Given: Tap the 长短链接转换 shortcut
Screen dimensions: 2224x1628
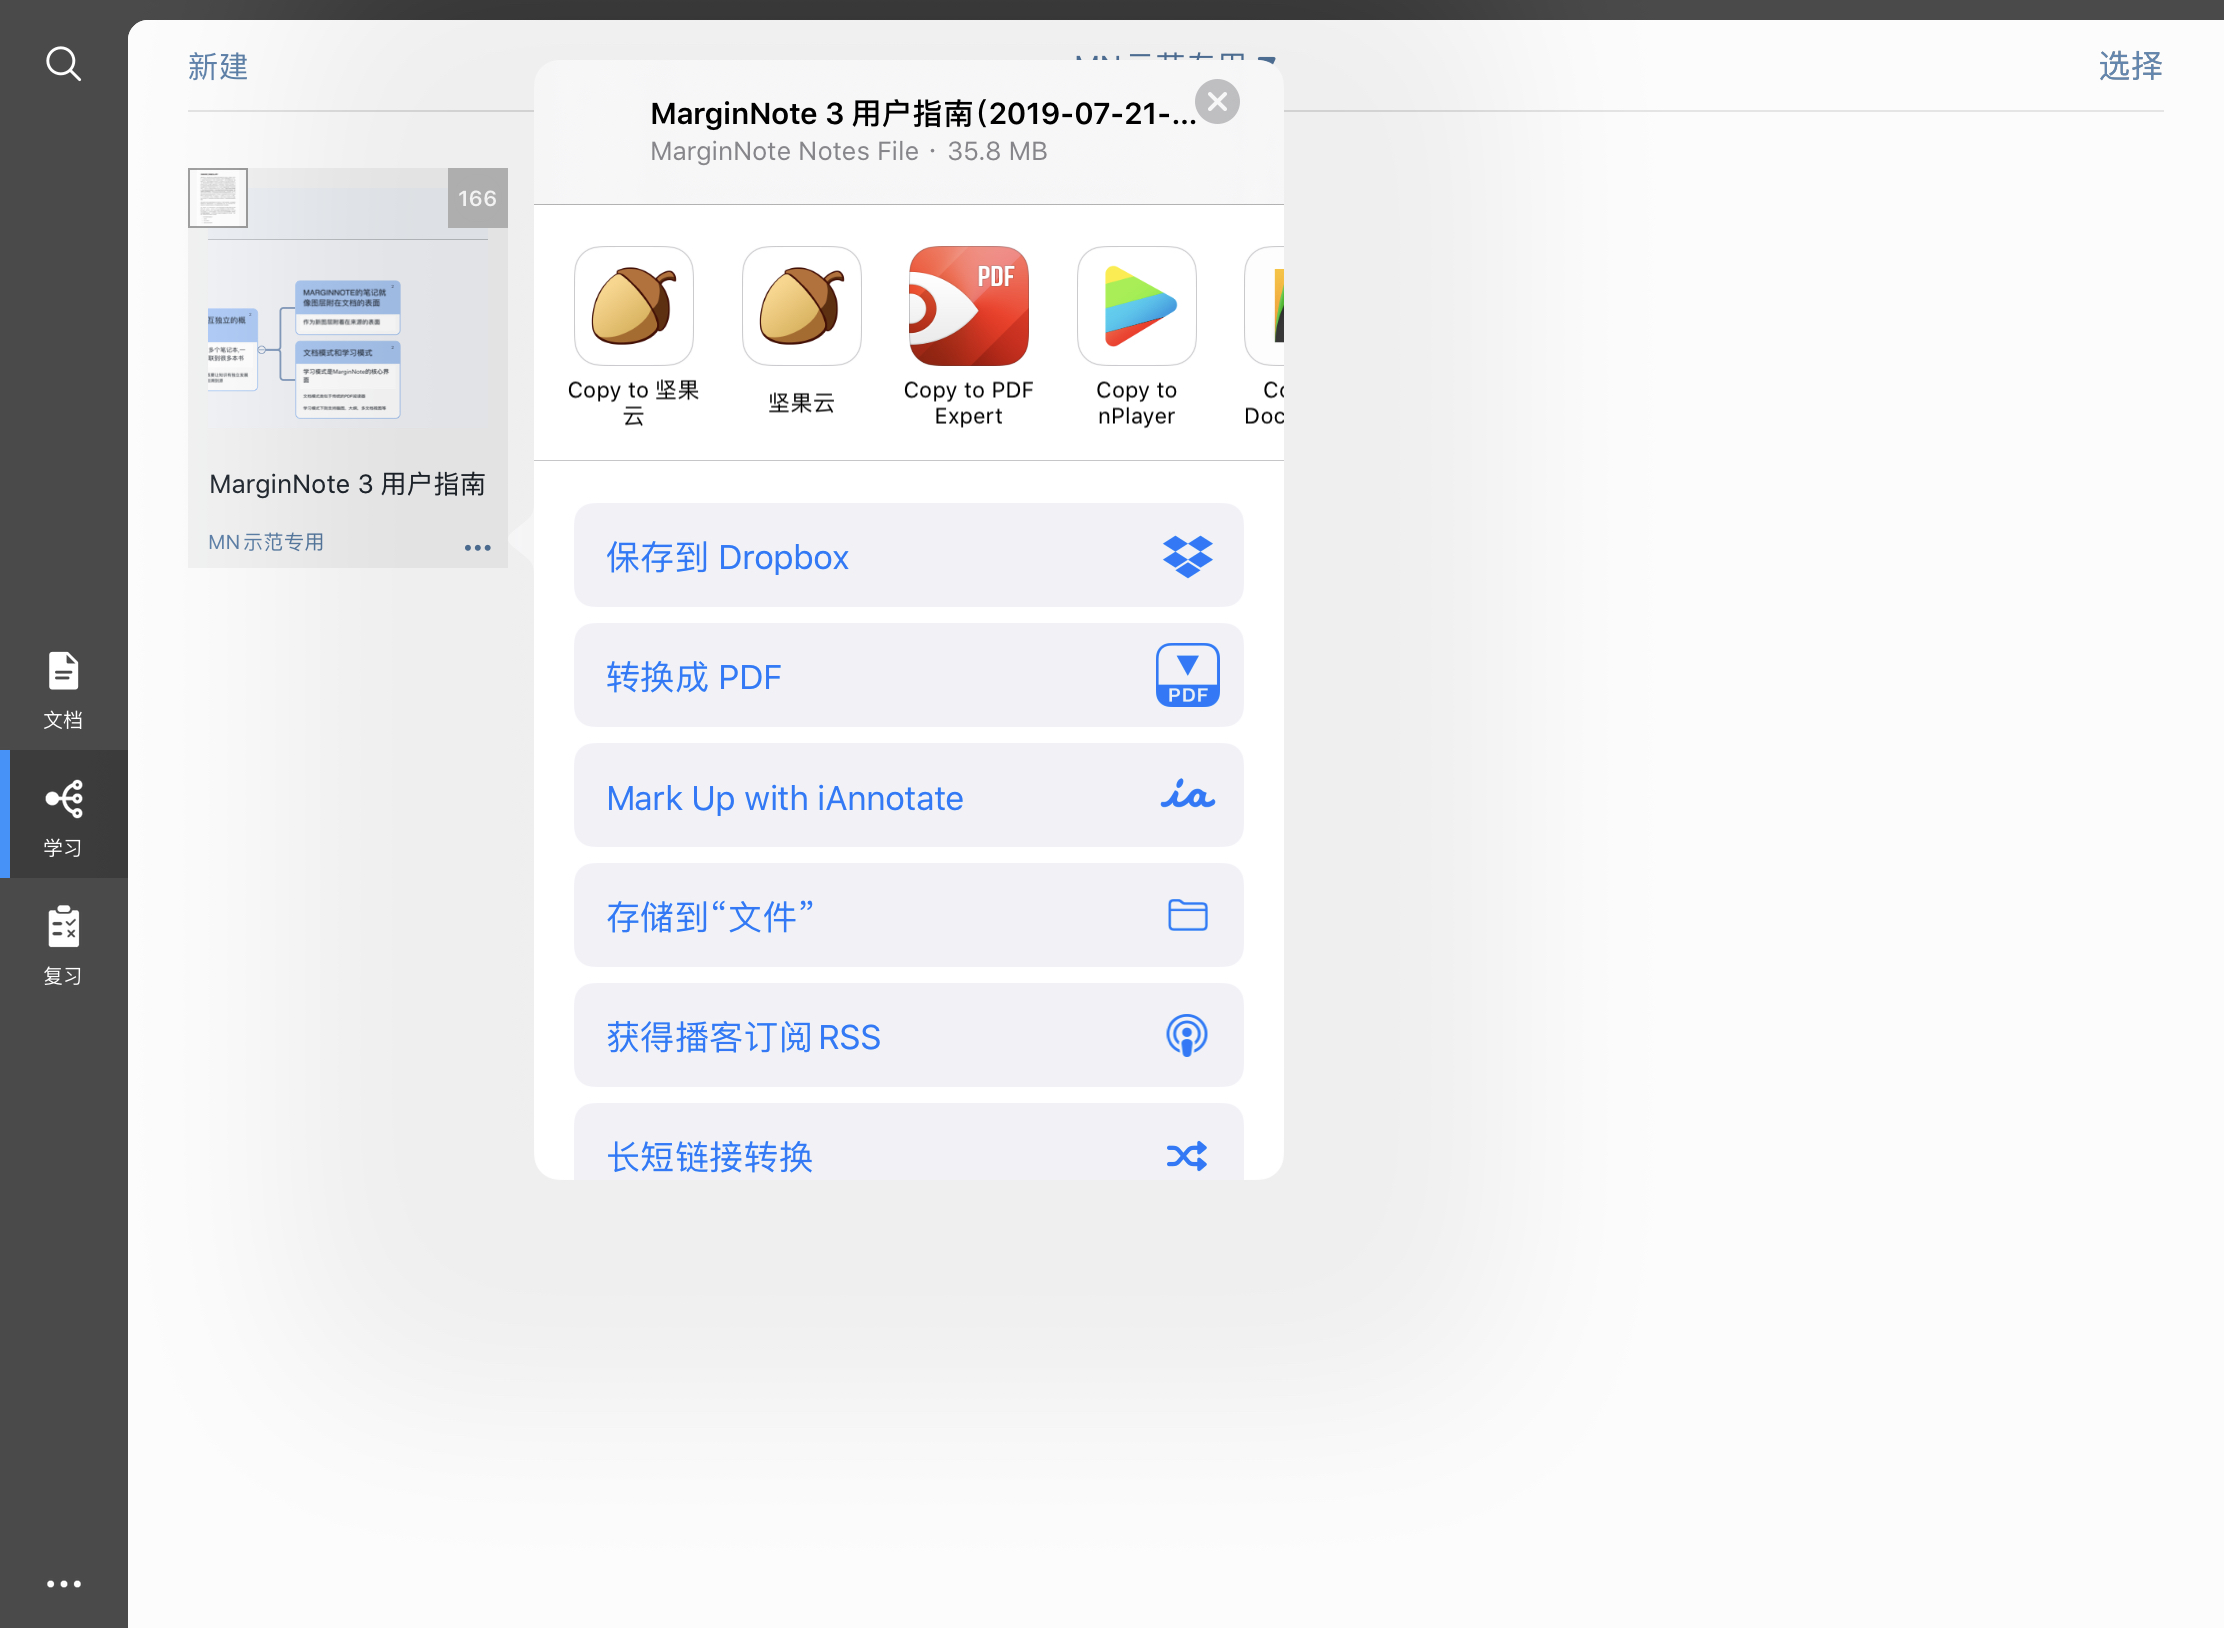Looking at the screenshot, I should 909,1144.
